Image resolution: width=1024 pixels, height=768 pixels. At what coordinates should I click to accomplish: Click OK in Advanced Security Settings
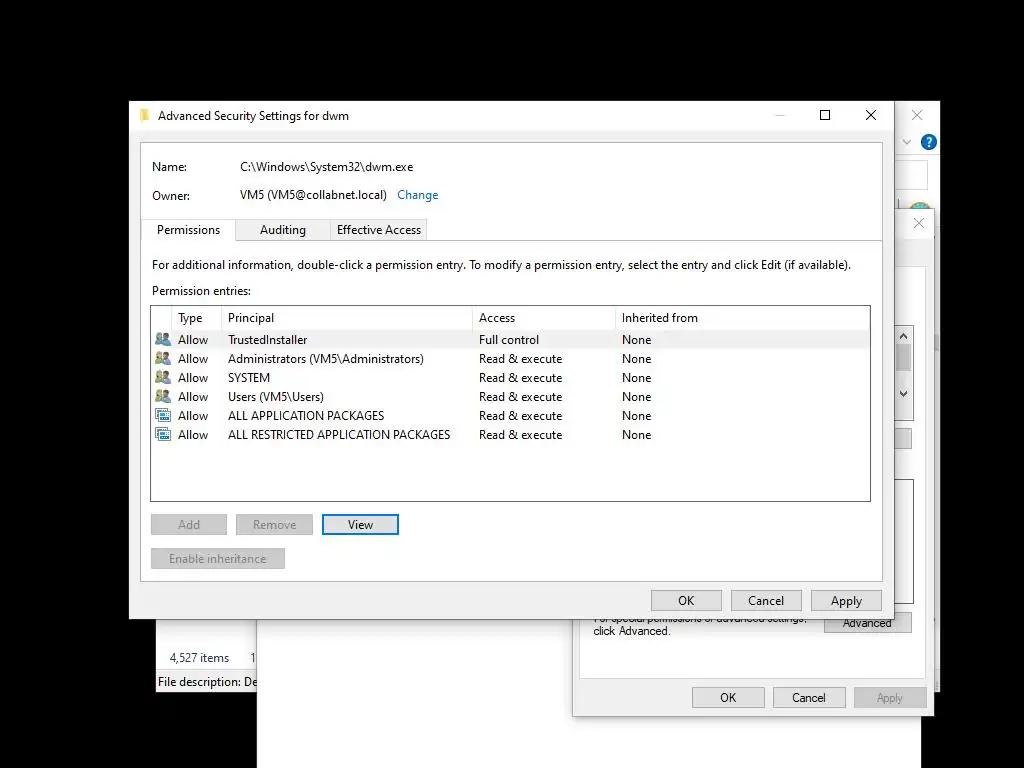pyautogui.click(x=686, y=601)
